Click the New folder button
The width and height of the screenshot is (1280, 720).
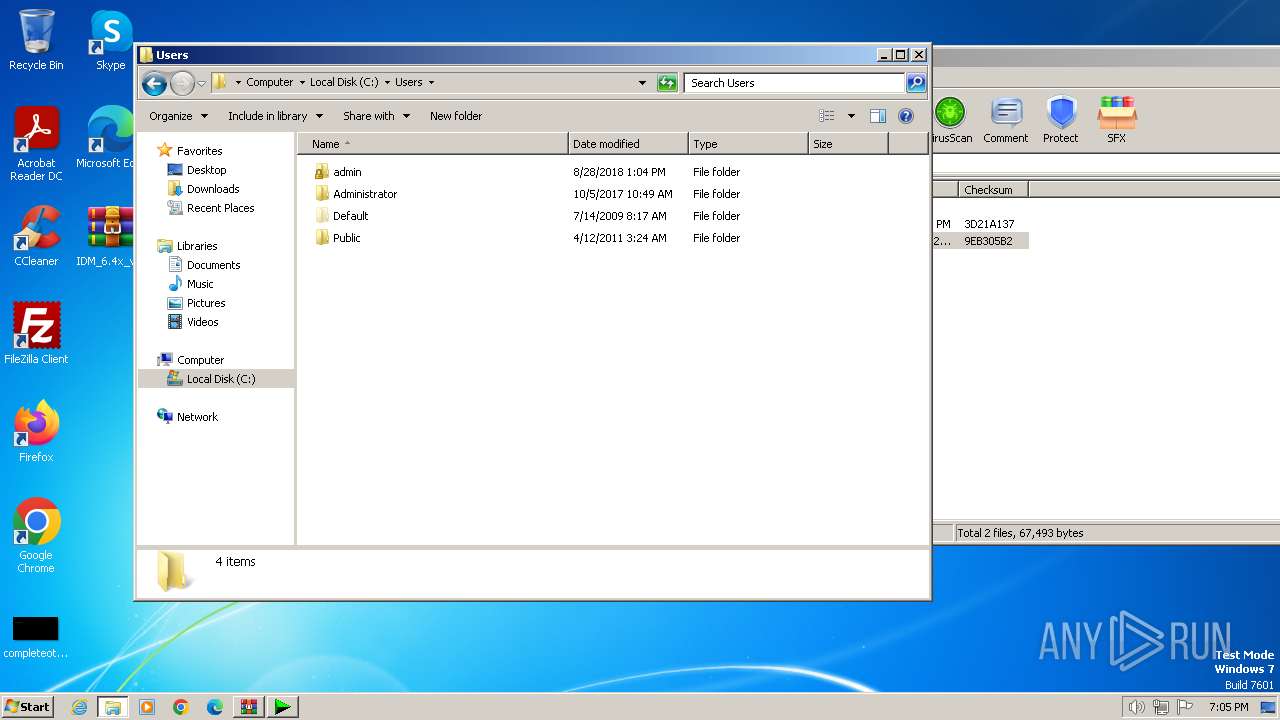(x=456, y=116)
